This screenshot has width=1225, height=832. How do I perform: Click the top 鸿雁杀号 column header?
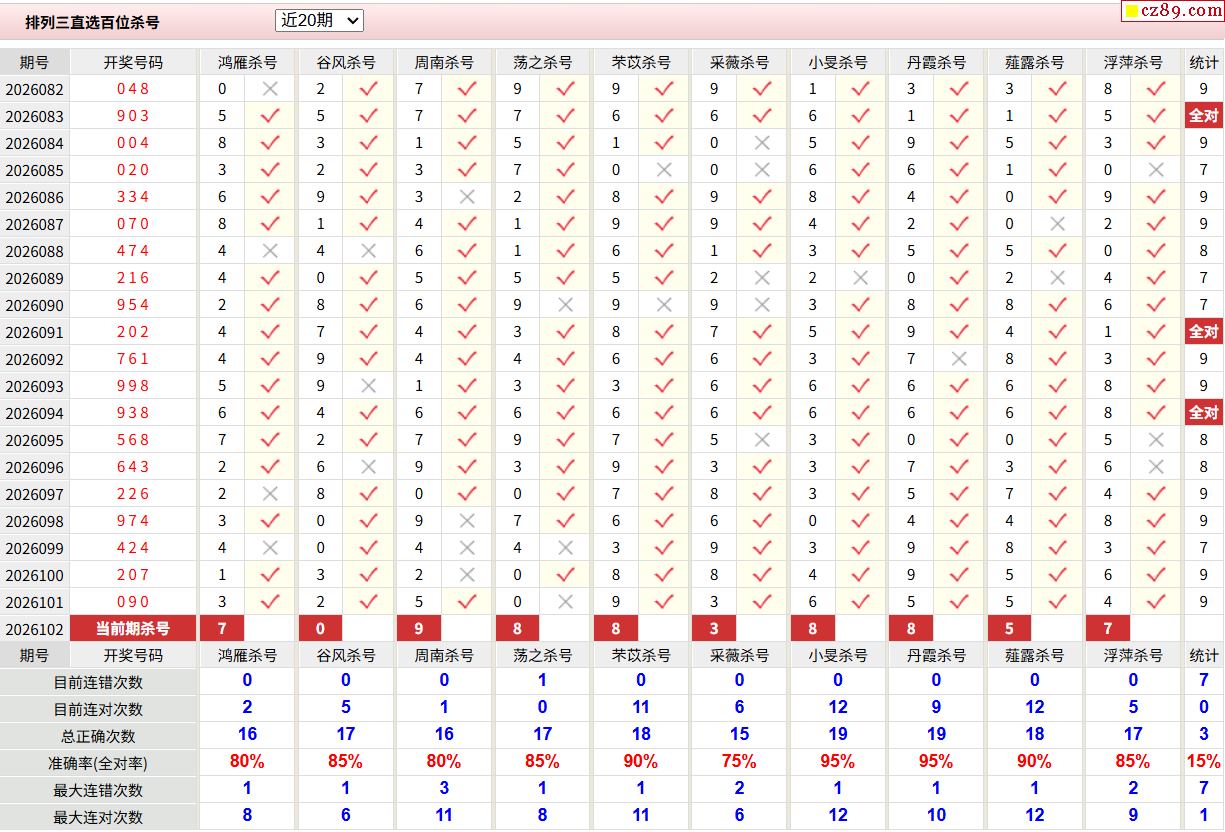[247, 62]
